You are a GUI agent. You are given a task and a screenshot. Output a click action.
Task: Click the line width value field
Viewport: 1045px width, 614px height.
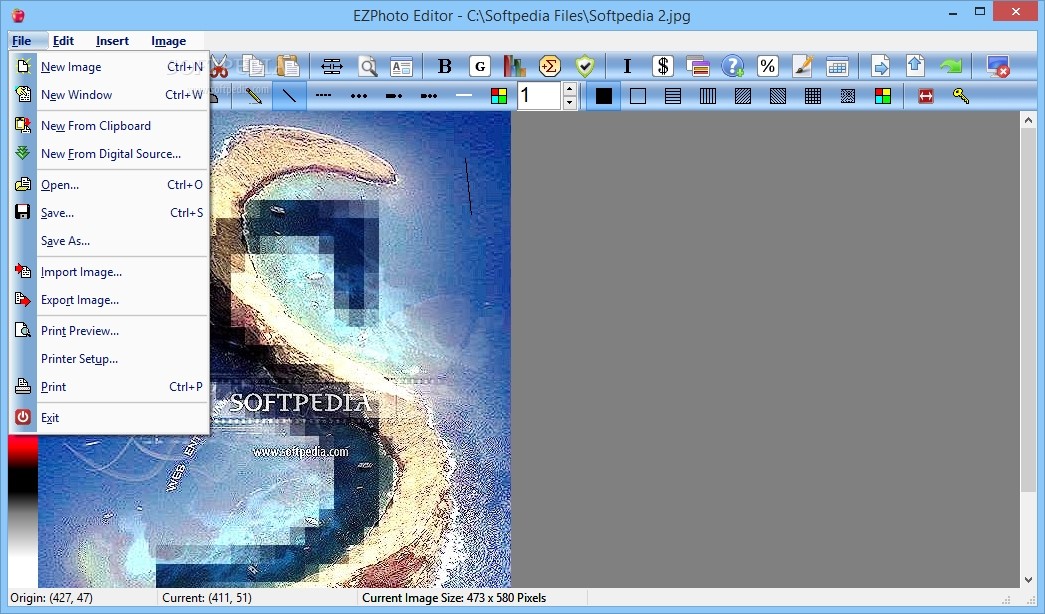coord(539,95)
